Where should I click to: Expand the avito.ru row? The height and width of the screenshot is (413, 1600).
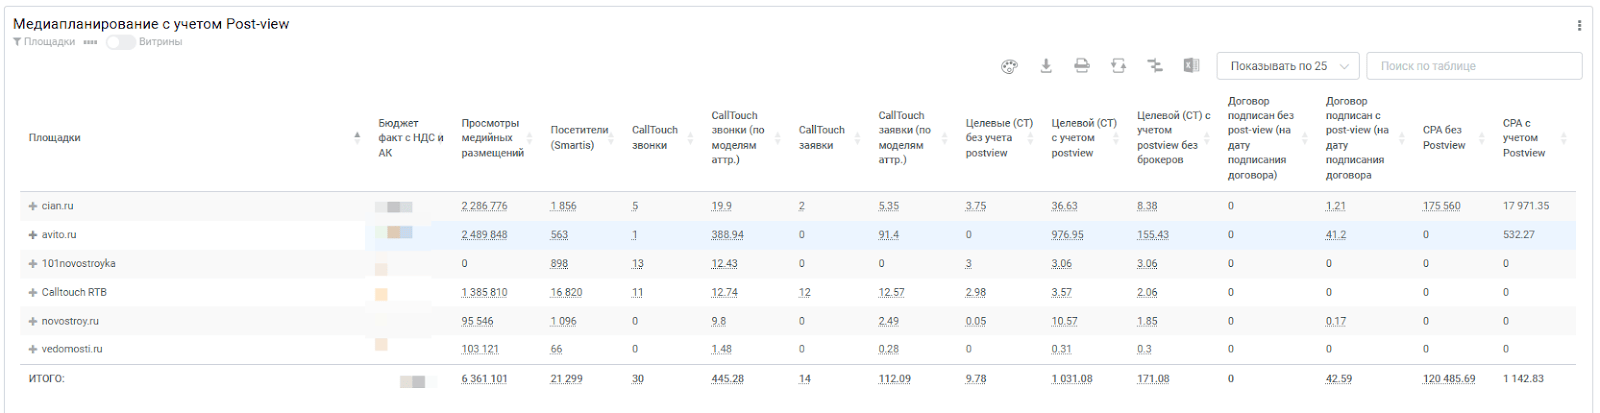(x=33, y=235)
